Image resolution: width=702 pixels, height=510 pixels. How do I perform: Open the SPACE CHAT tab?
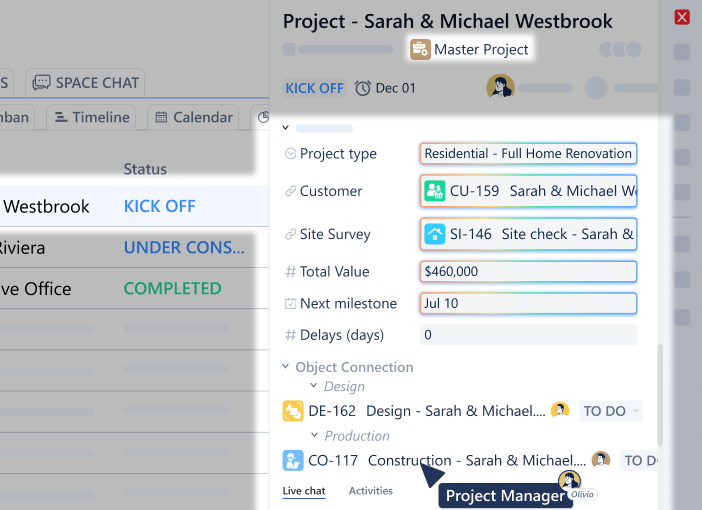[x=86, y=82]
